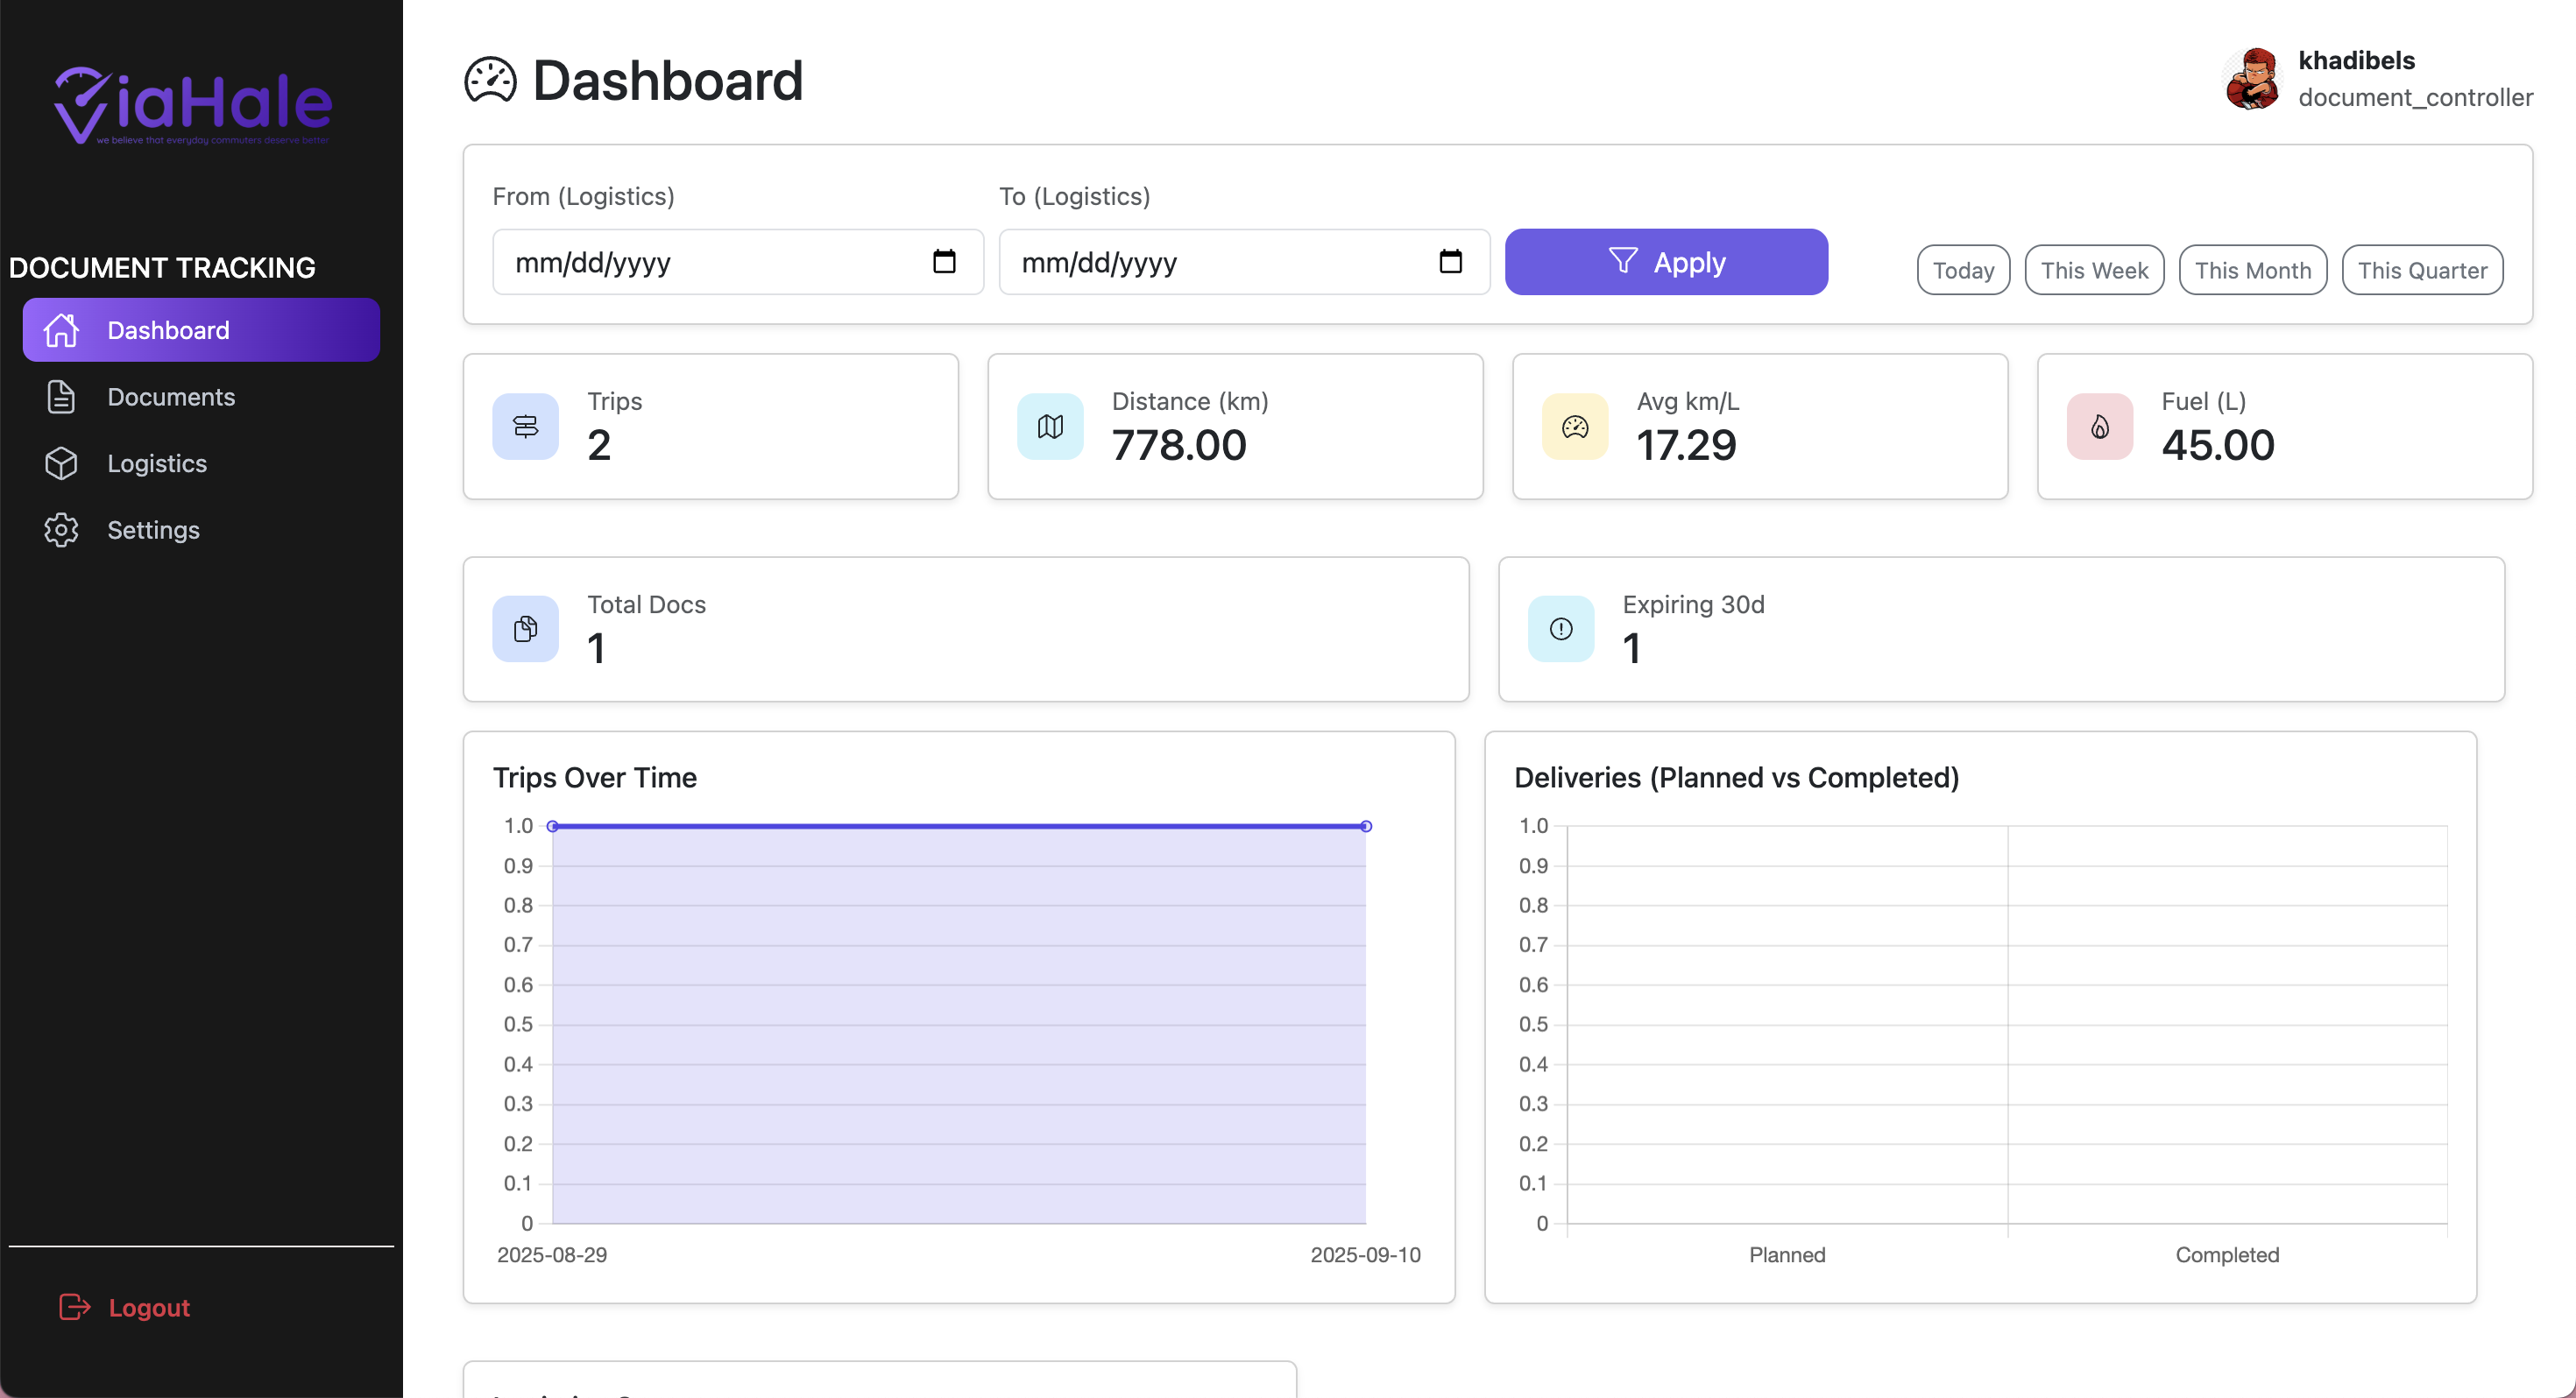Image resolution: width=2576 pixels, height=1398 pixels.
Task: Click the Total Docs files icon
Action: (x=525, y=629)
